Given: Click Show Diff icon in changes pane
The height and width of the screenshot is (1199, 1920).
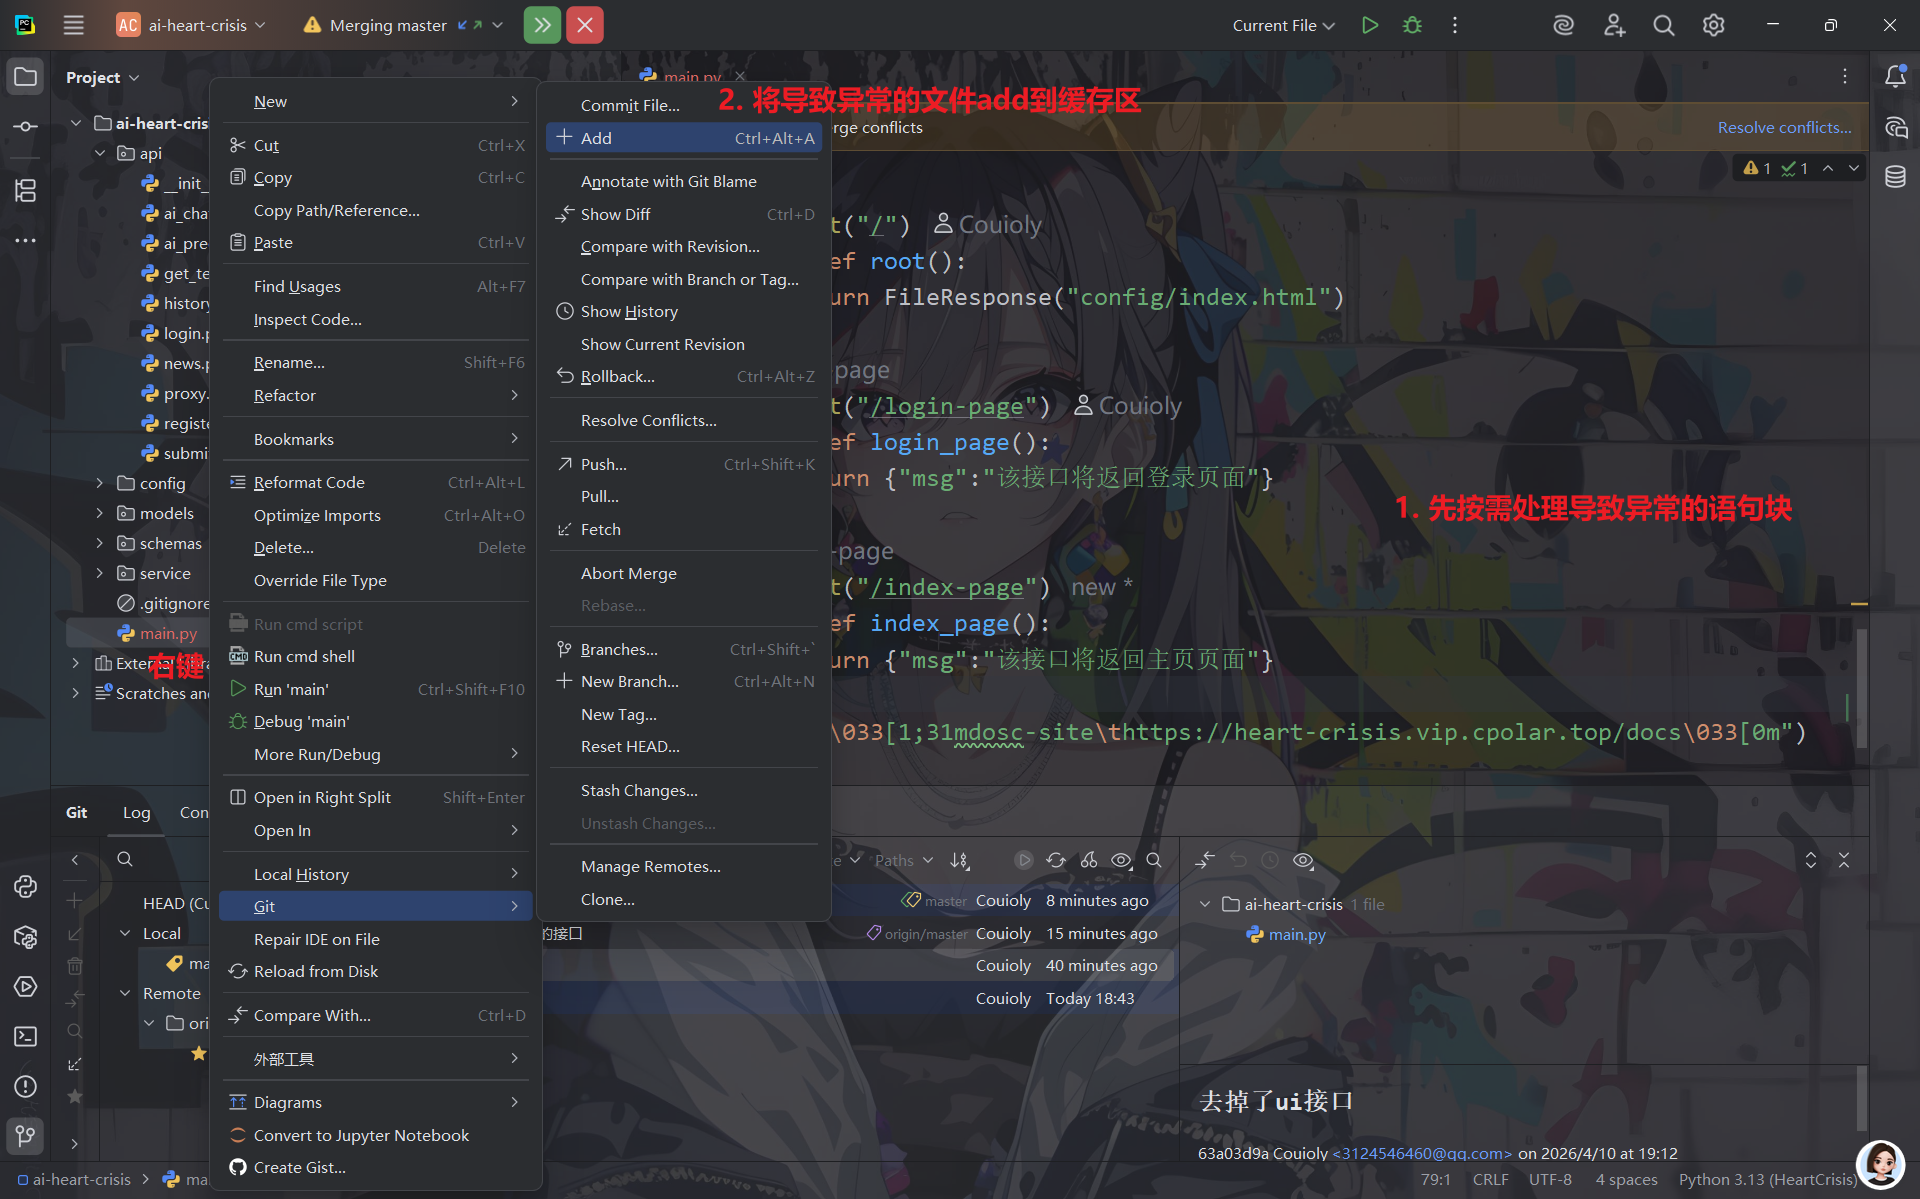Looking at the screenshot, I should [x=1205, y=860].
